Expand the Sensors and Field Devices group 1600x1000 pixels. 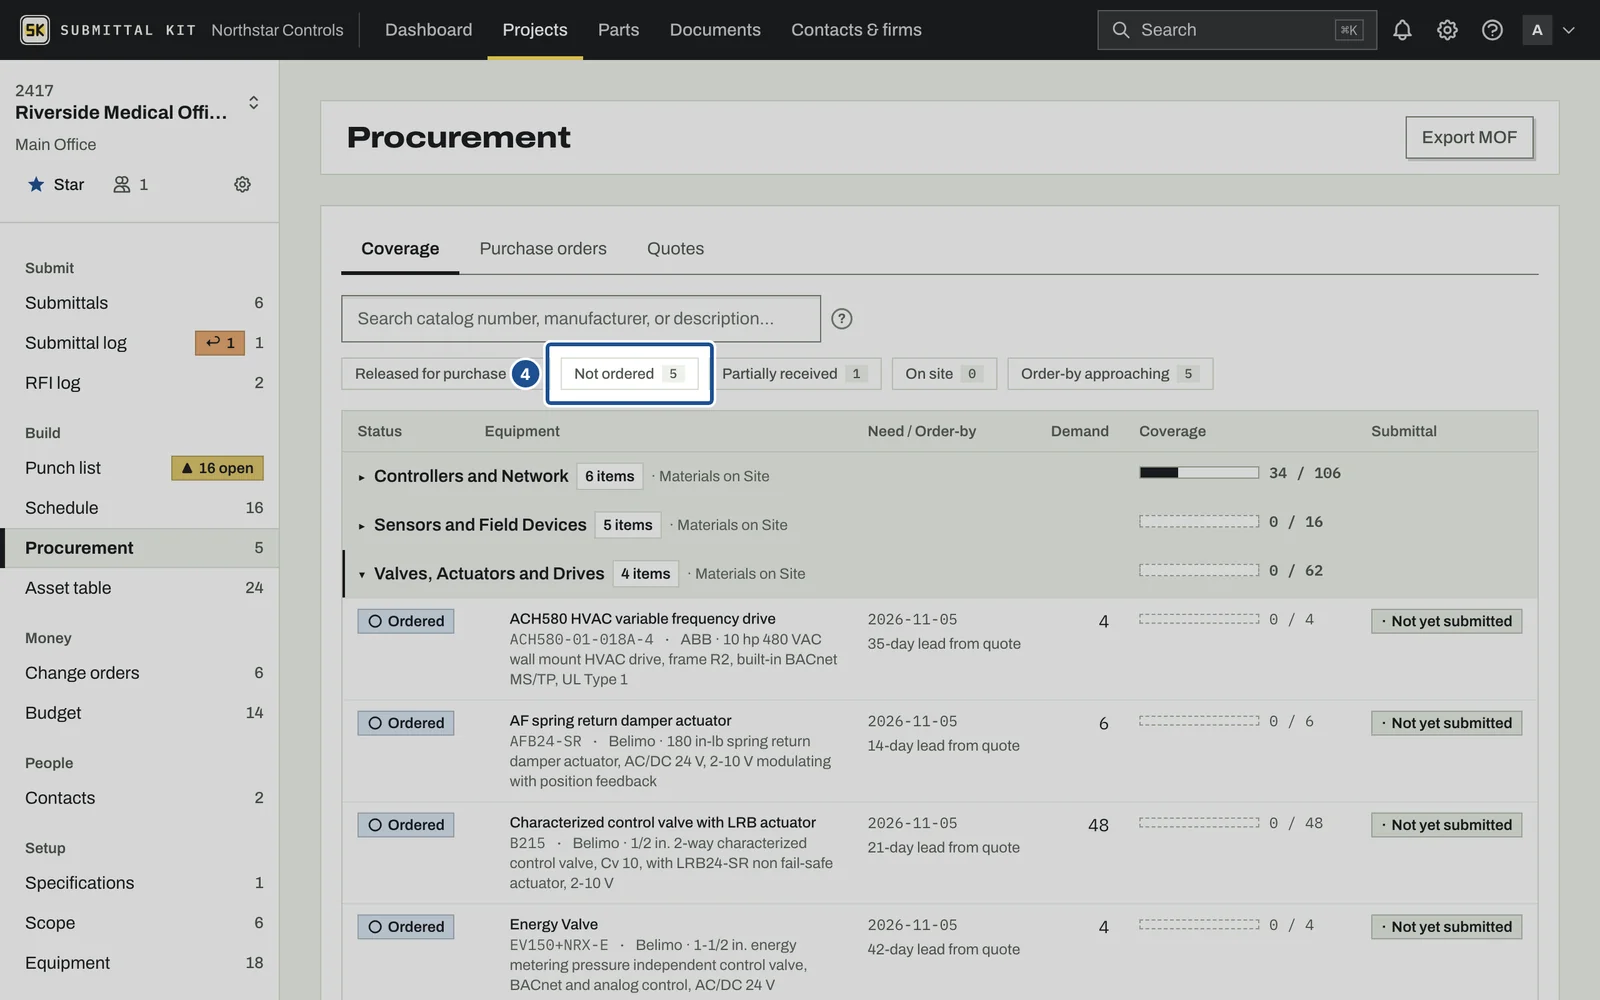(362, 526)
